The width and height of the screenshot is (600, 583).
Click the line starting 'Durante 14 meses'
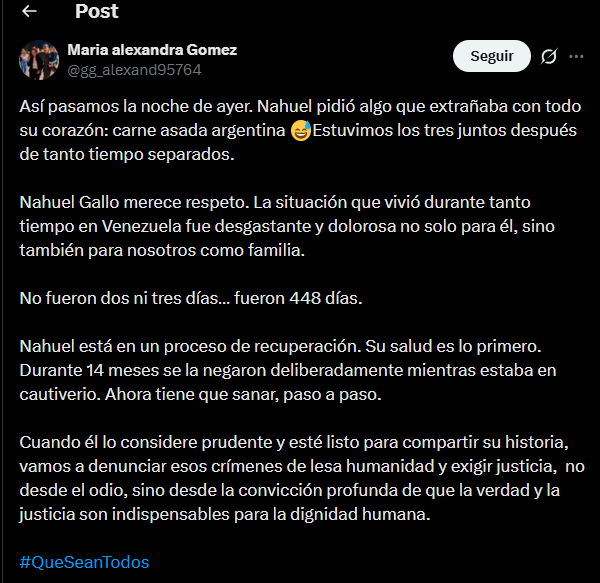click(288, 370)
